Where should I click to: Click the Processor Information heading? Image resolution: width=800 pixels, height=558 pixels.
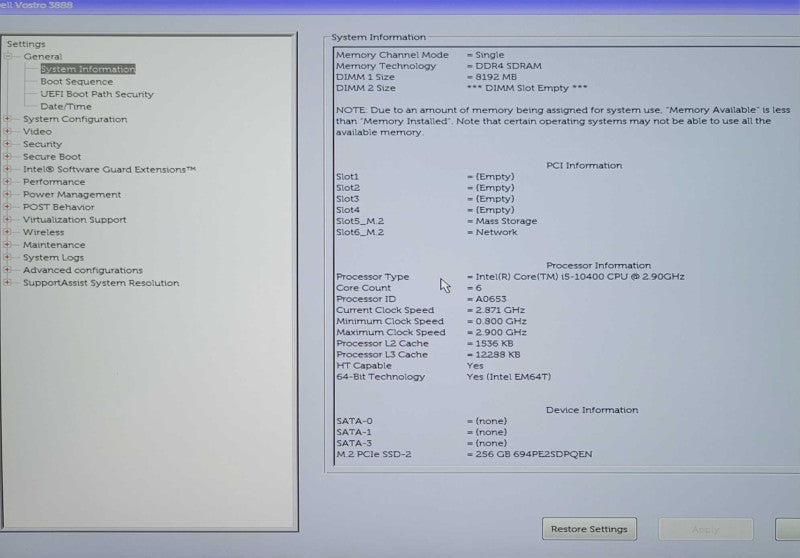coord(598,265)
